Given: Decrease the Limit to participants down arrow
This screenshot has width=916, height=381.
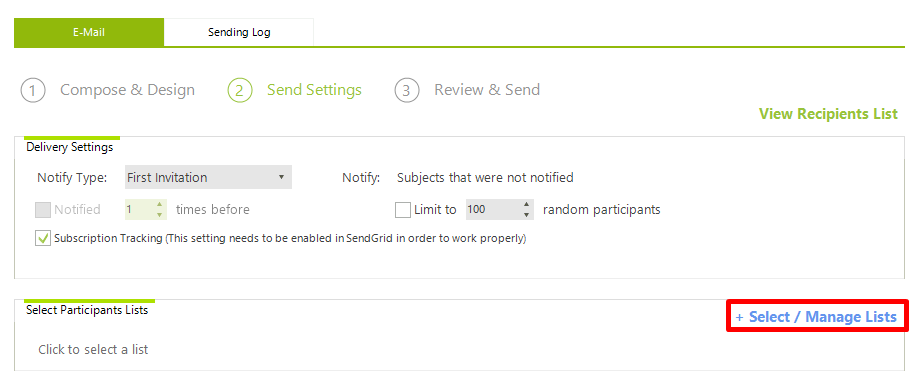Looking at the screenshot, I should 527,214.
